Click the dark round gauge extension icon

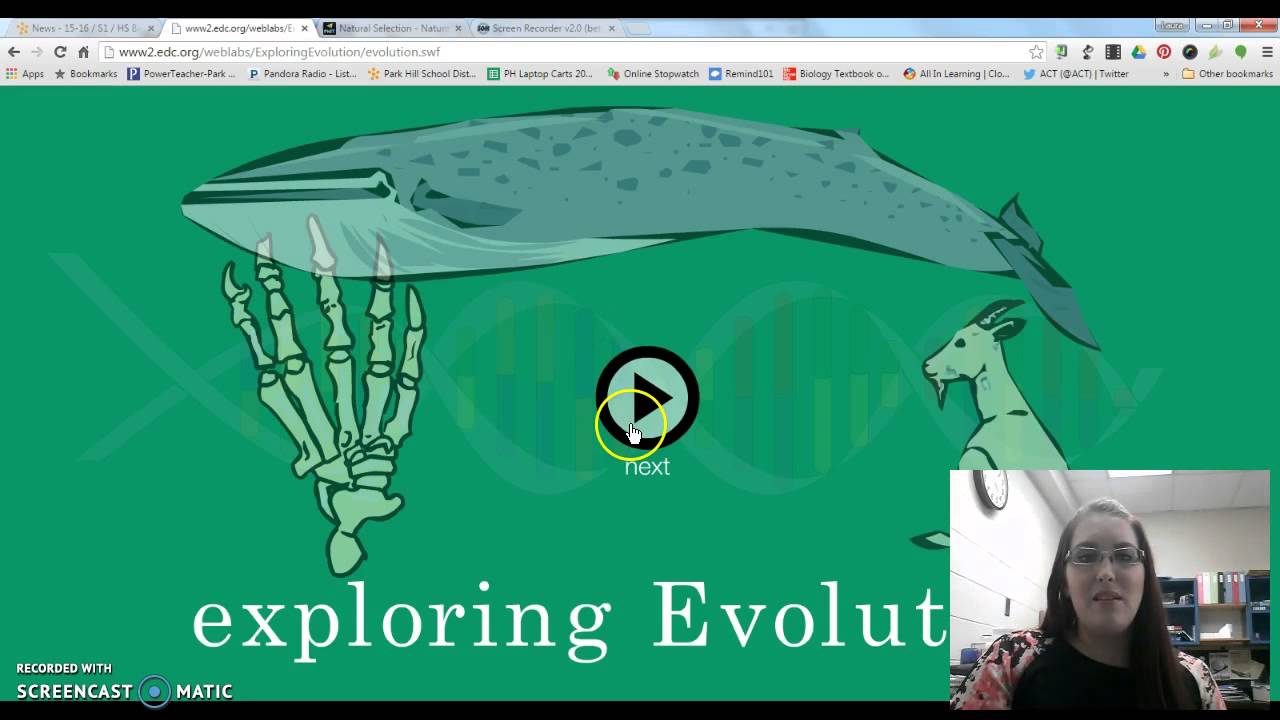pos(1190,52)
